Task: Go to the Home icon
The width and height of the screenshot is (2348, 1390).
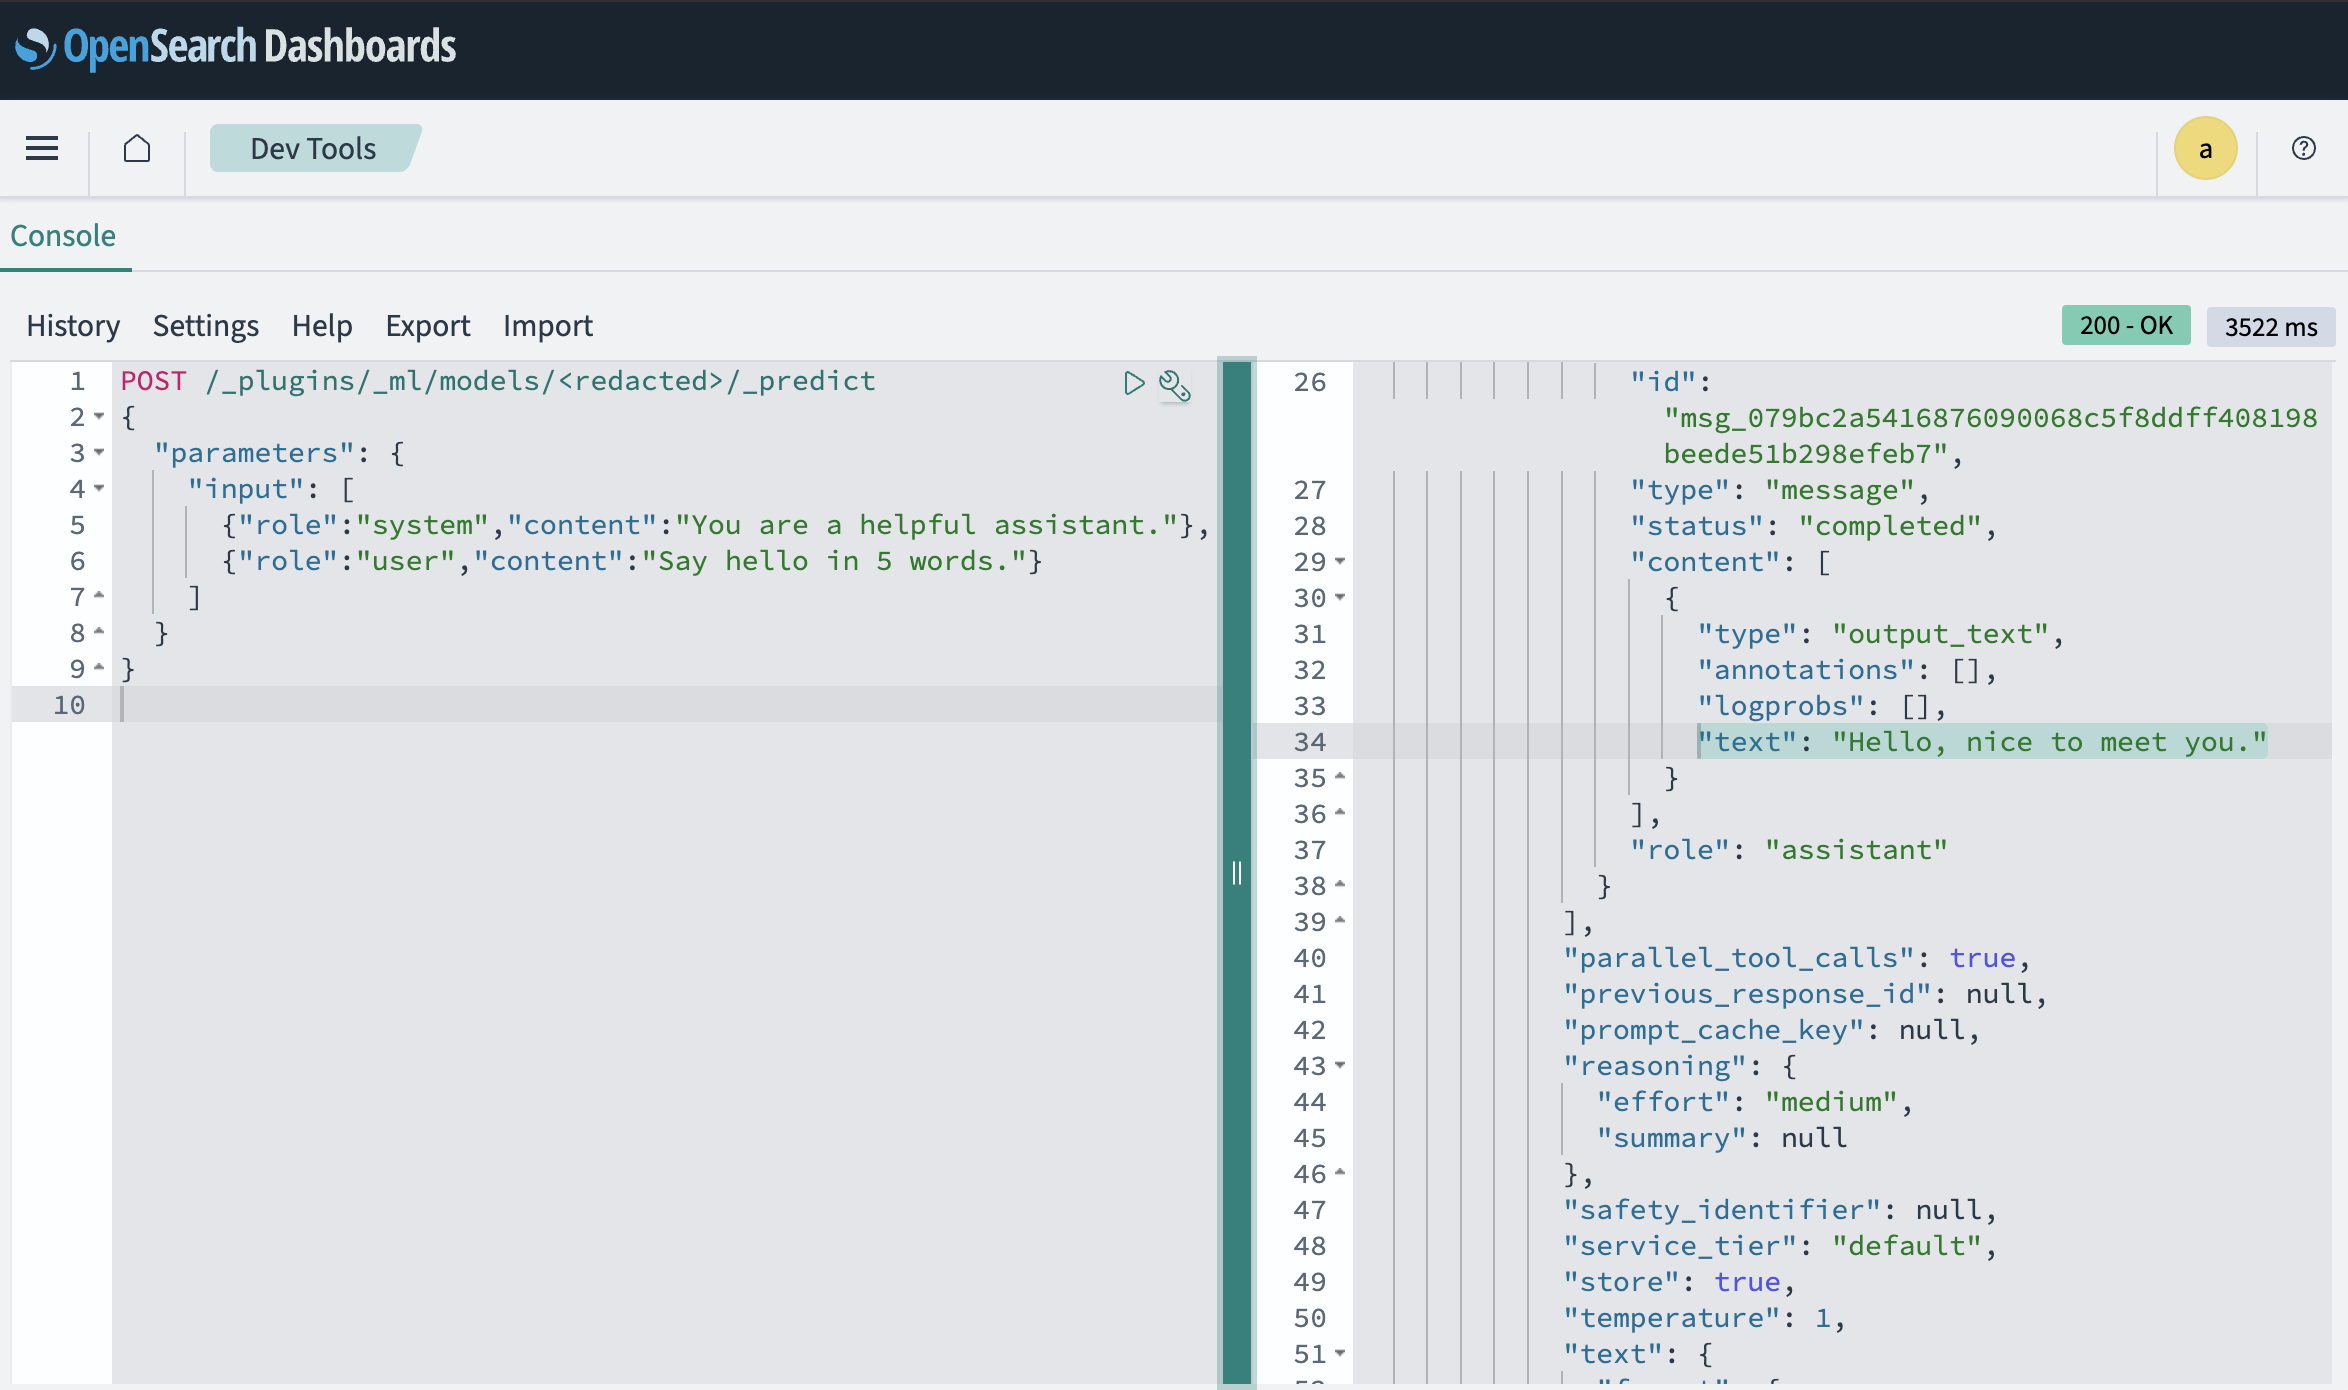Action: click(137, 148)
